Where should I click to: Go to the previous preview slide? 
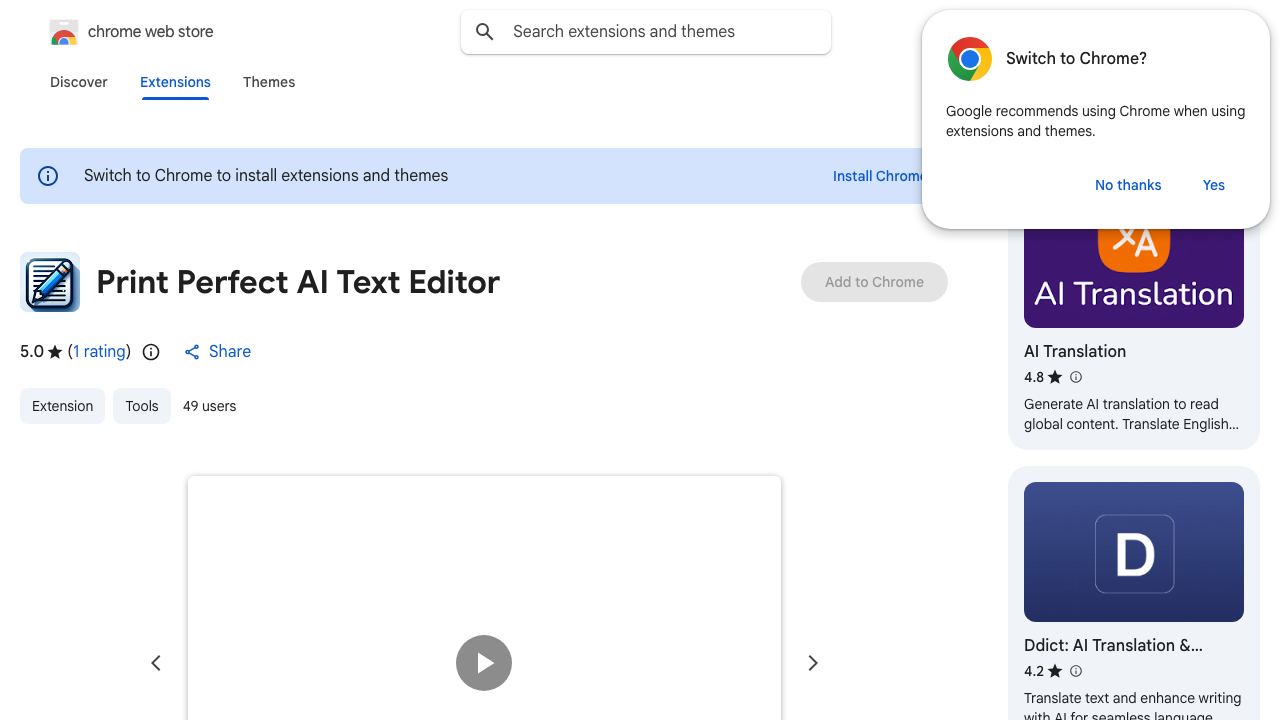156,663
